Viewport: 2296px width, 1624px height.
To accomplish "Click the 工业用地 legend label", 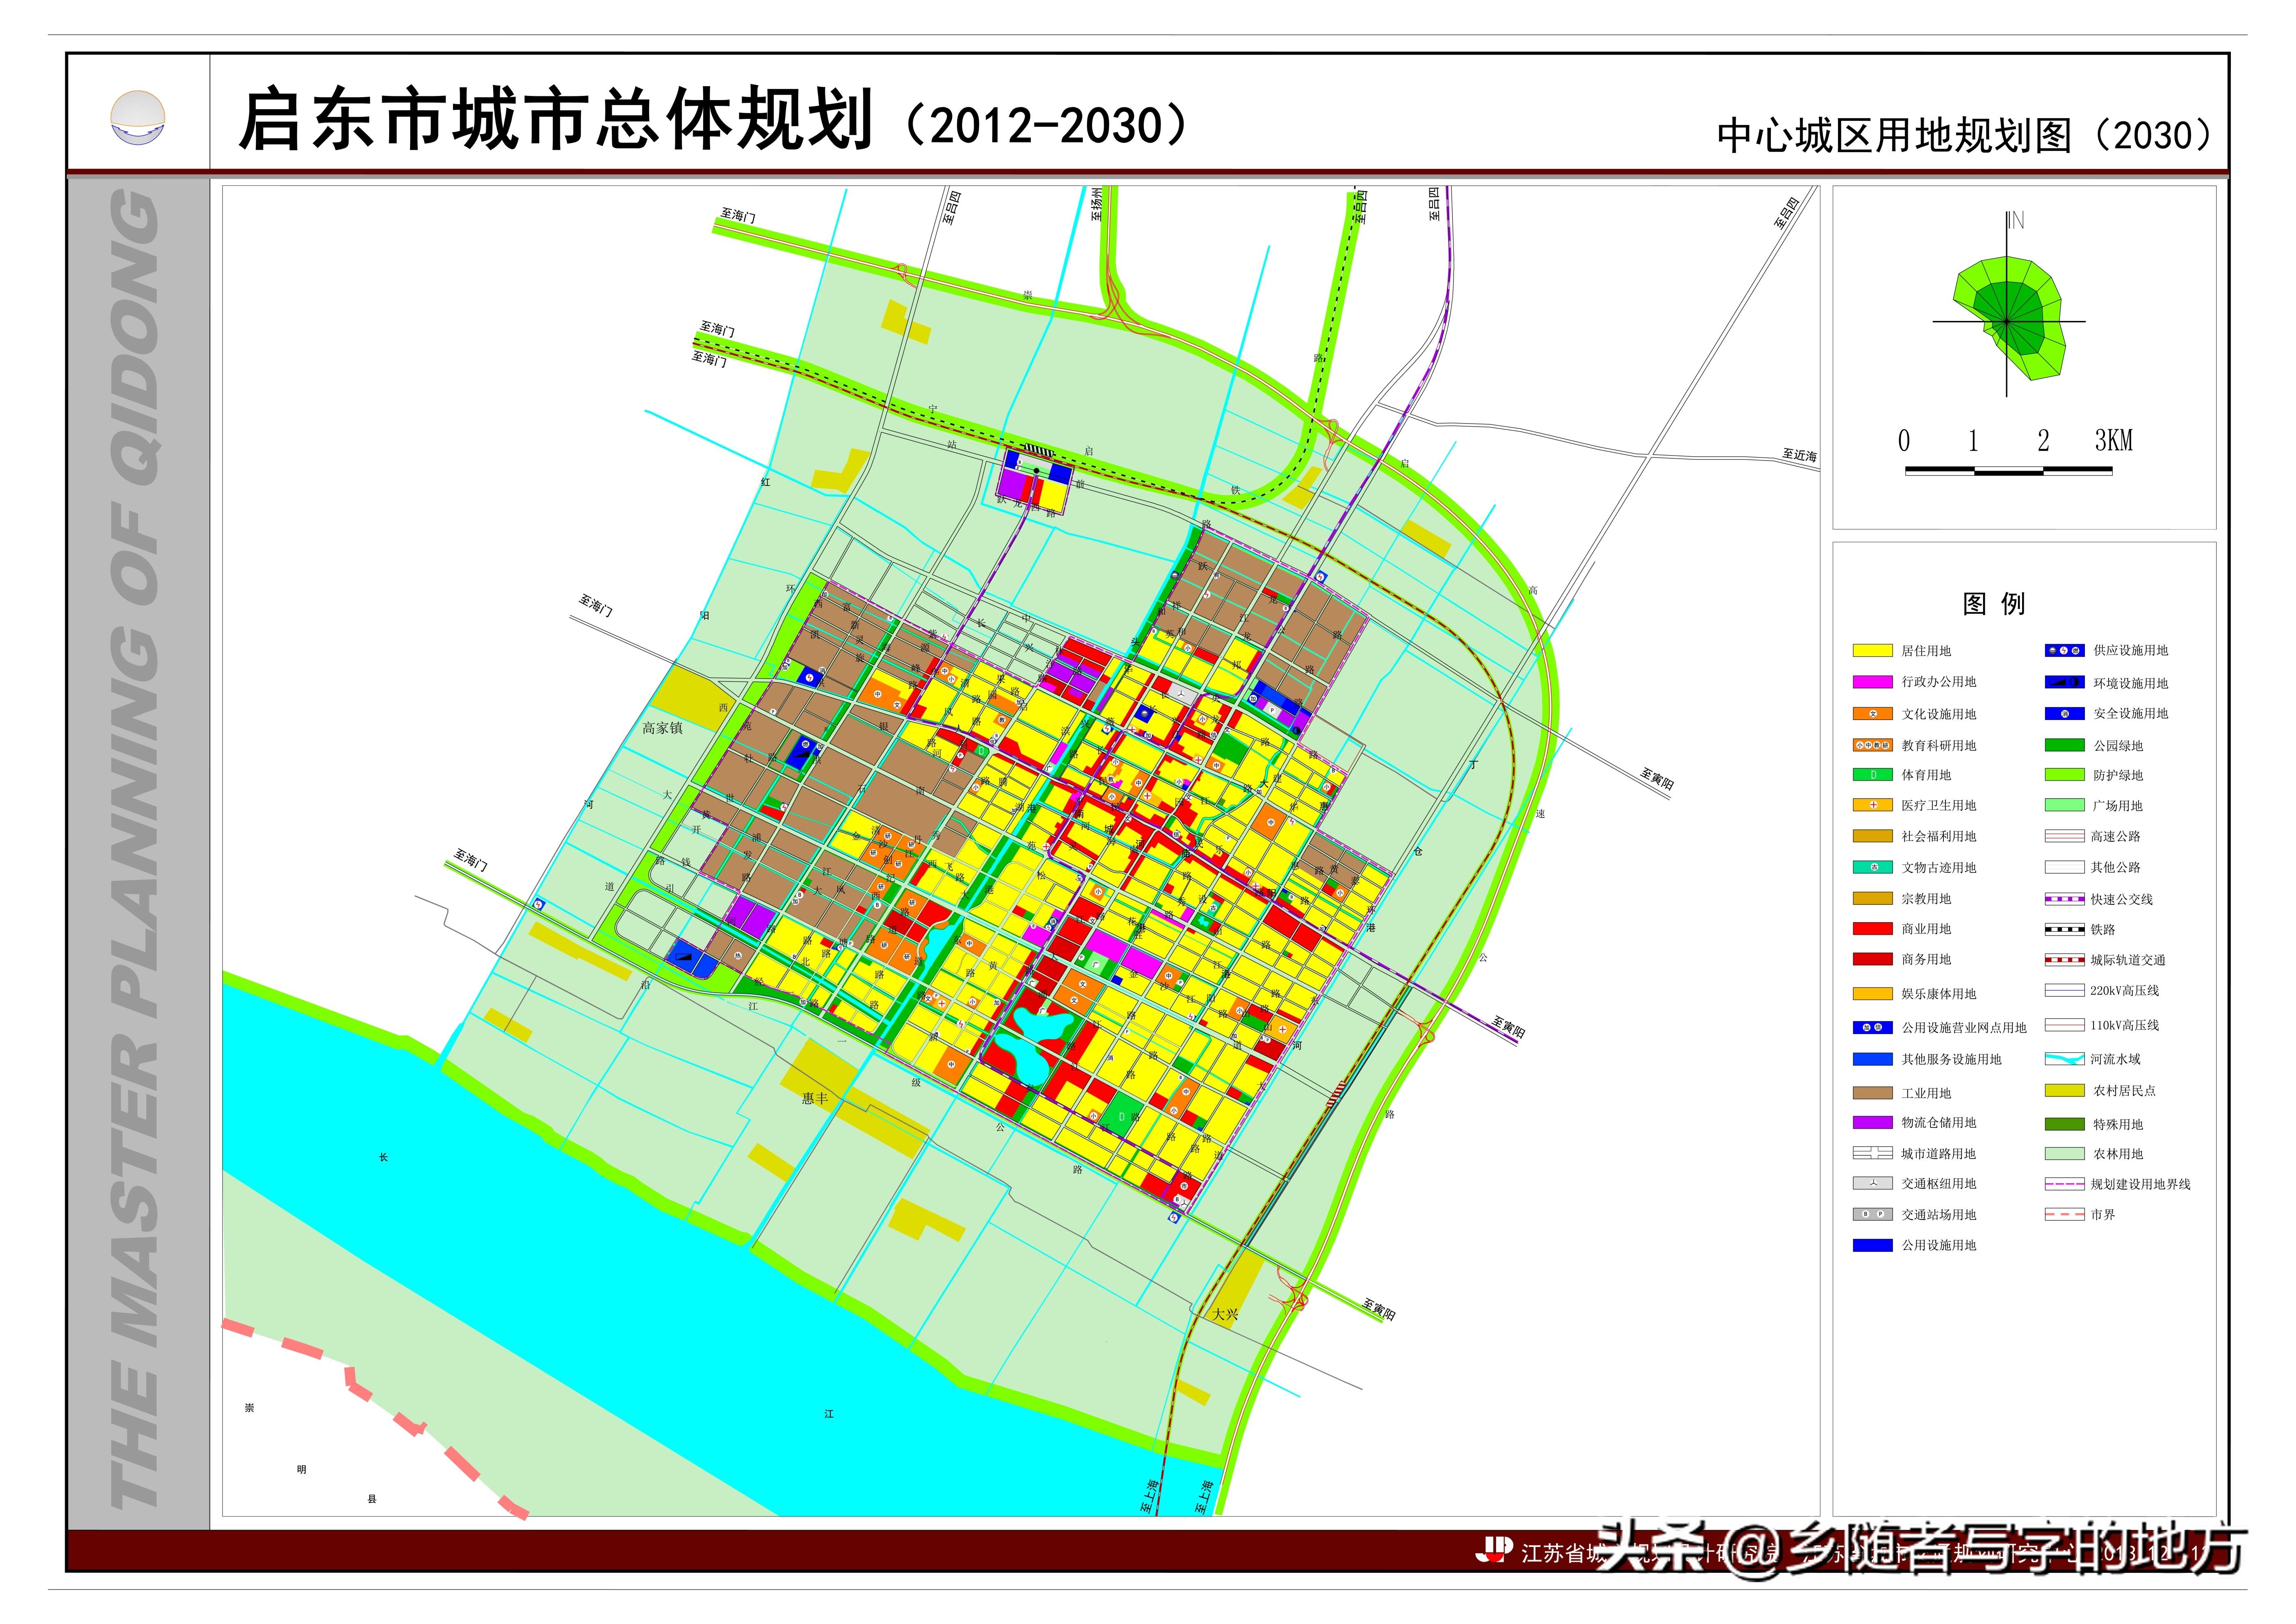I will (x=1926, y=1093).
